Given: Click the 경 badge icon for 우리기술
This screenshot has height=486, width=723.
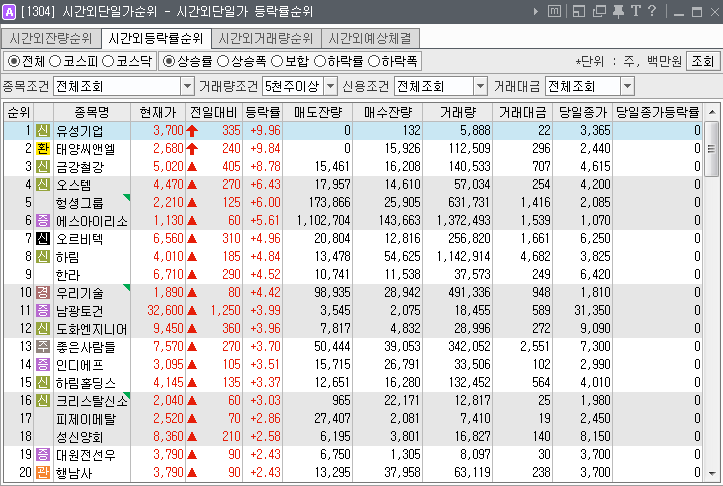Looking at the screenshot, I should tap(43, 292).
